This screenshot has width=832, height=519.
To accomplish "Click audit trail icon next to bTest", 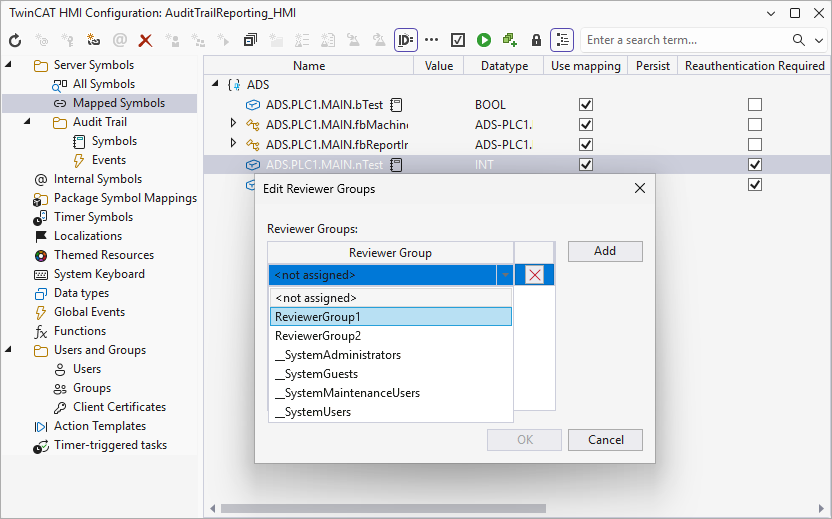I will 396,105.
